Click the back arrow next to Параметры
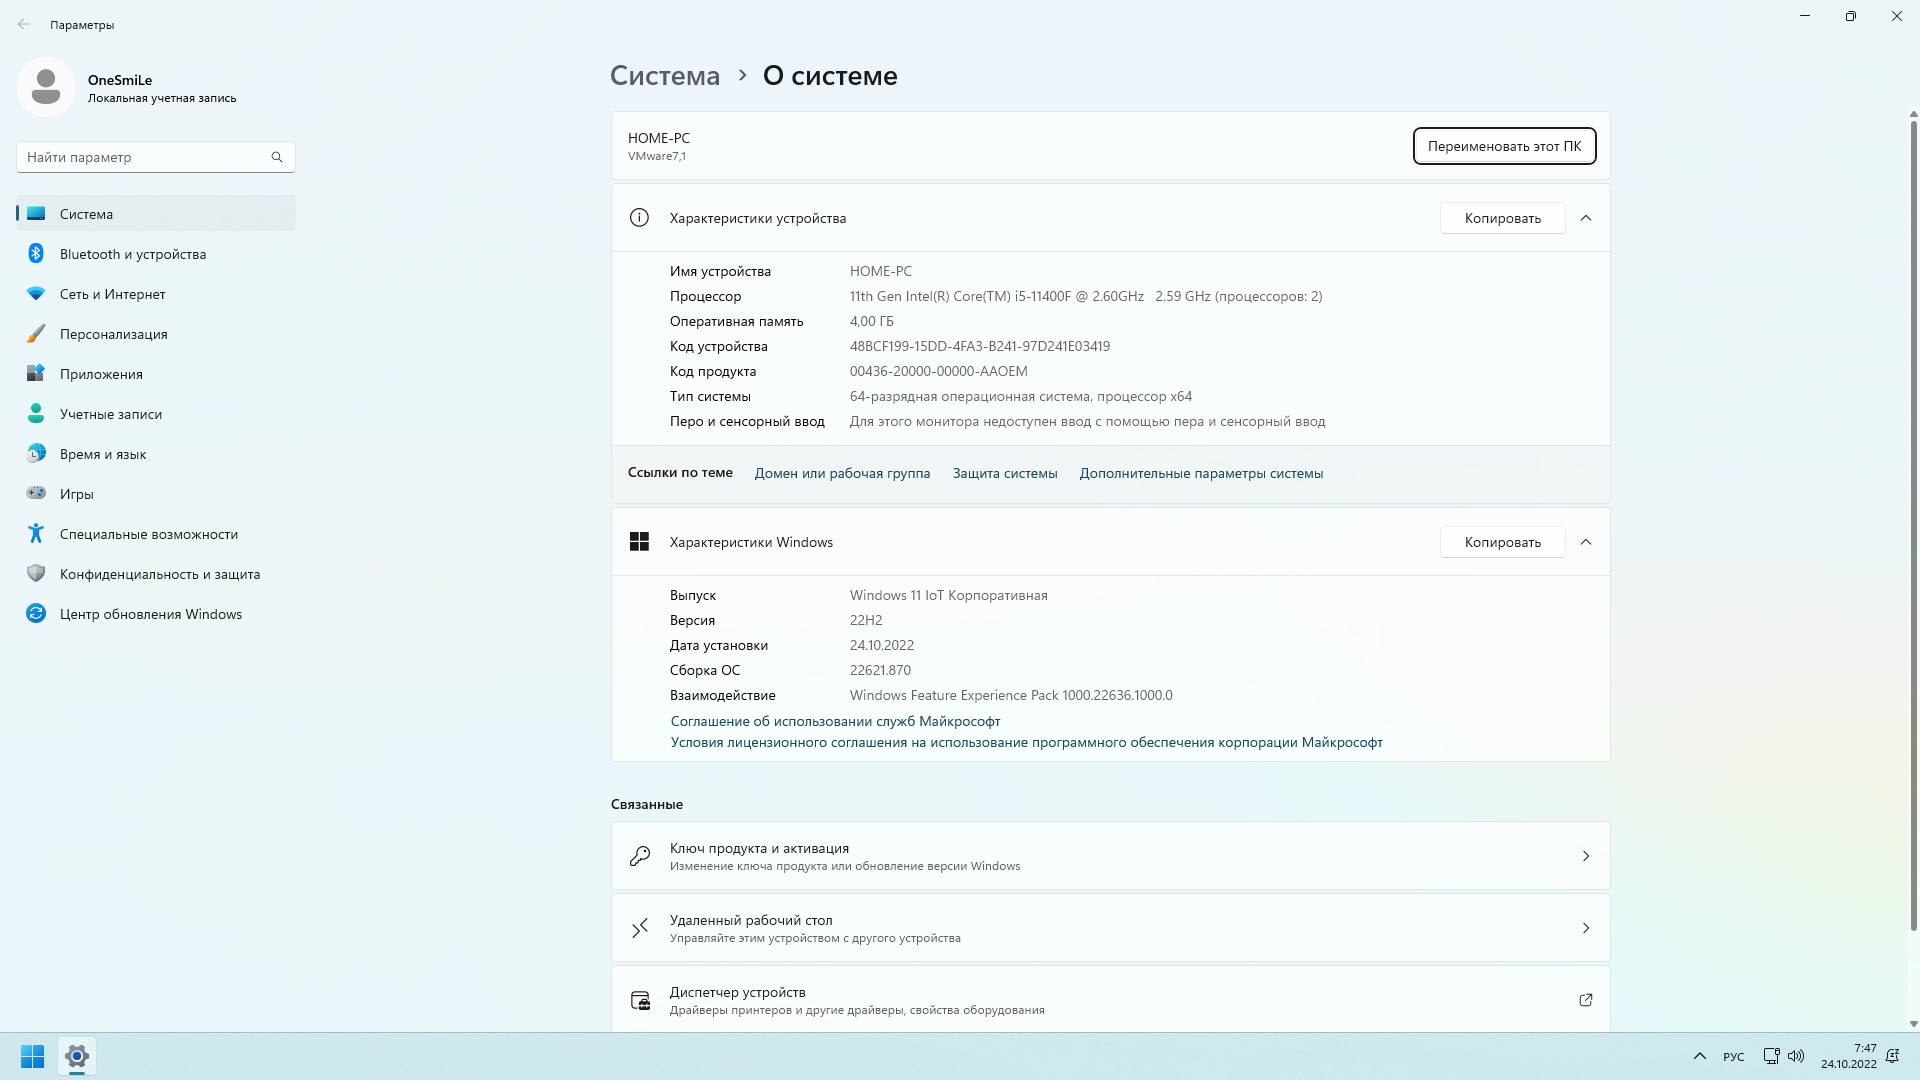The width and height of the screenshot is (1920, 1080). [24, 24]
